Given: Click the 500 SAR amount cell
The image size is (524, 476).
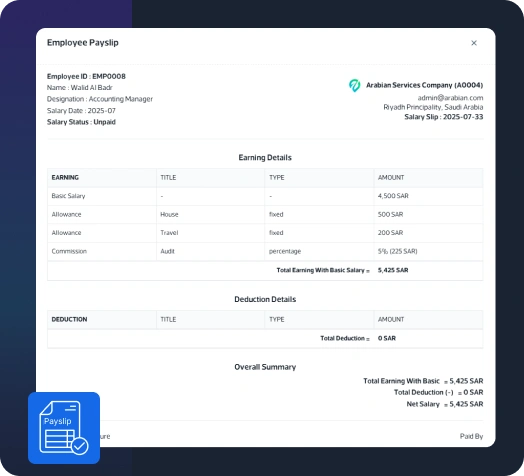Looking at the screenshot, I should 390,214.
